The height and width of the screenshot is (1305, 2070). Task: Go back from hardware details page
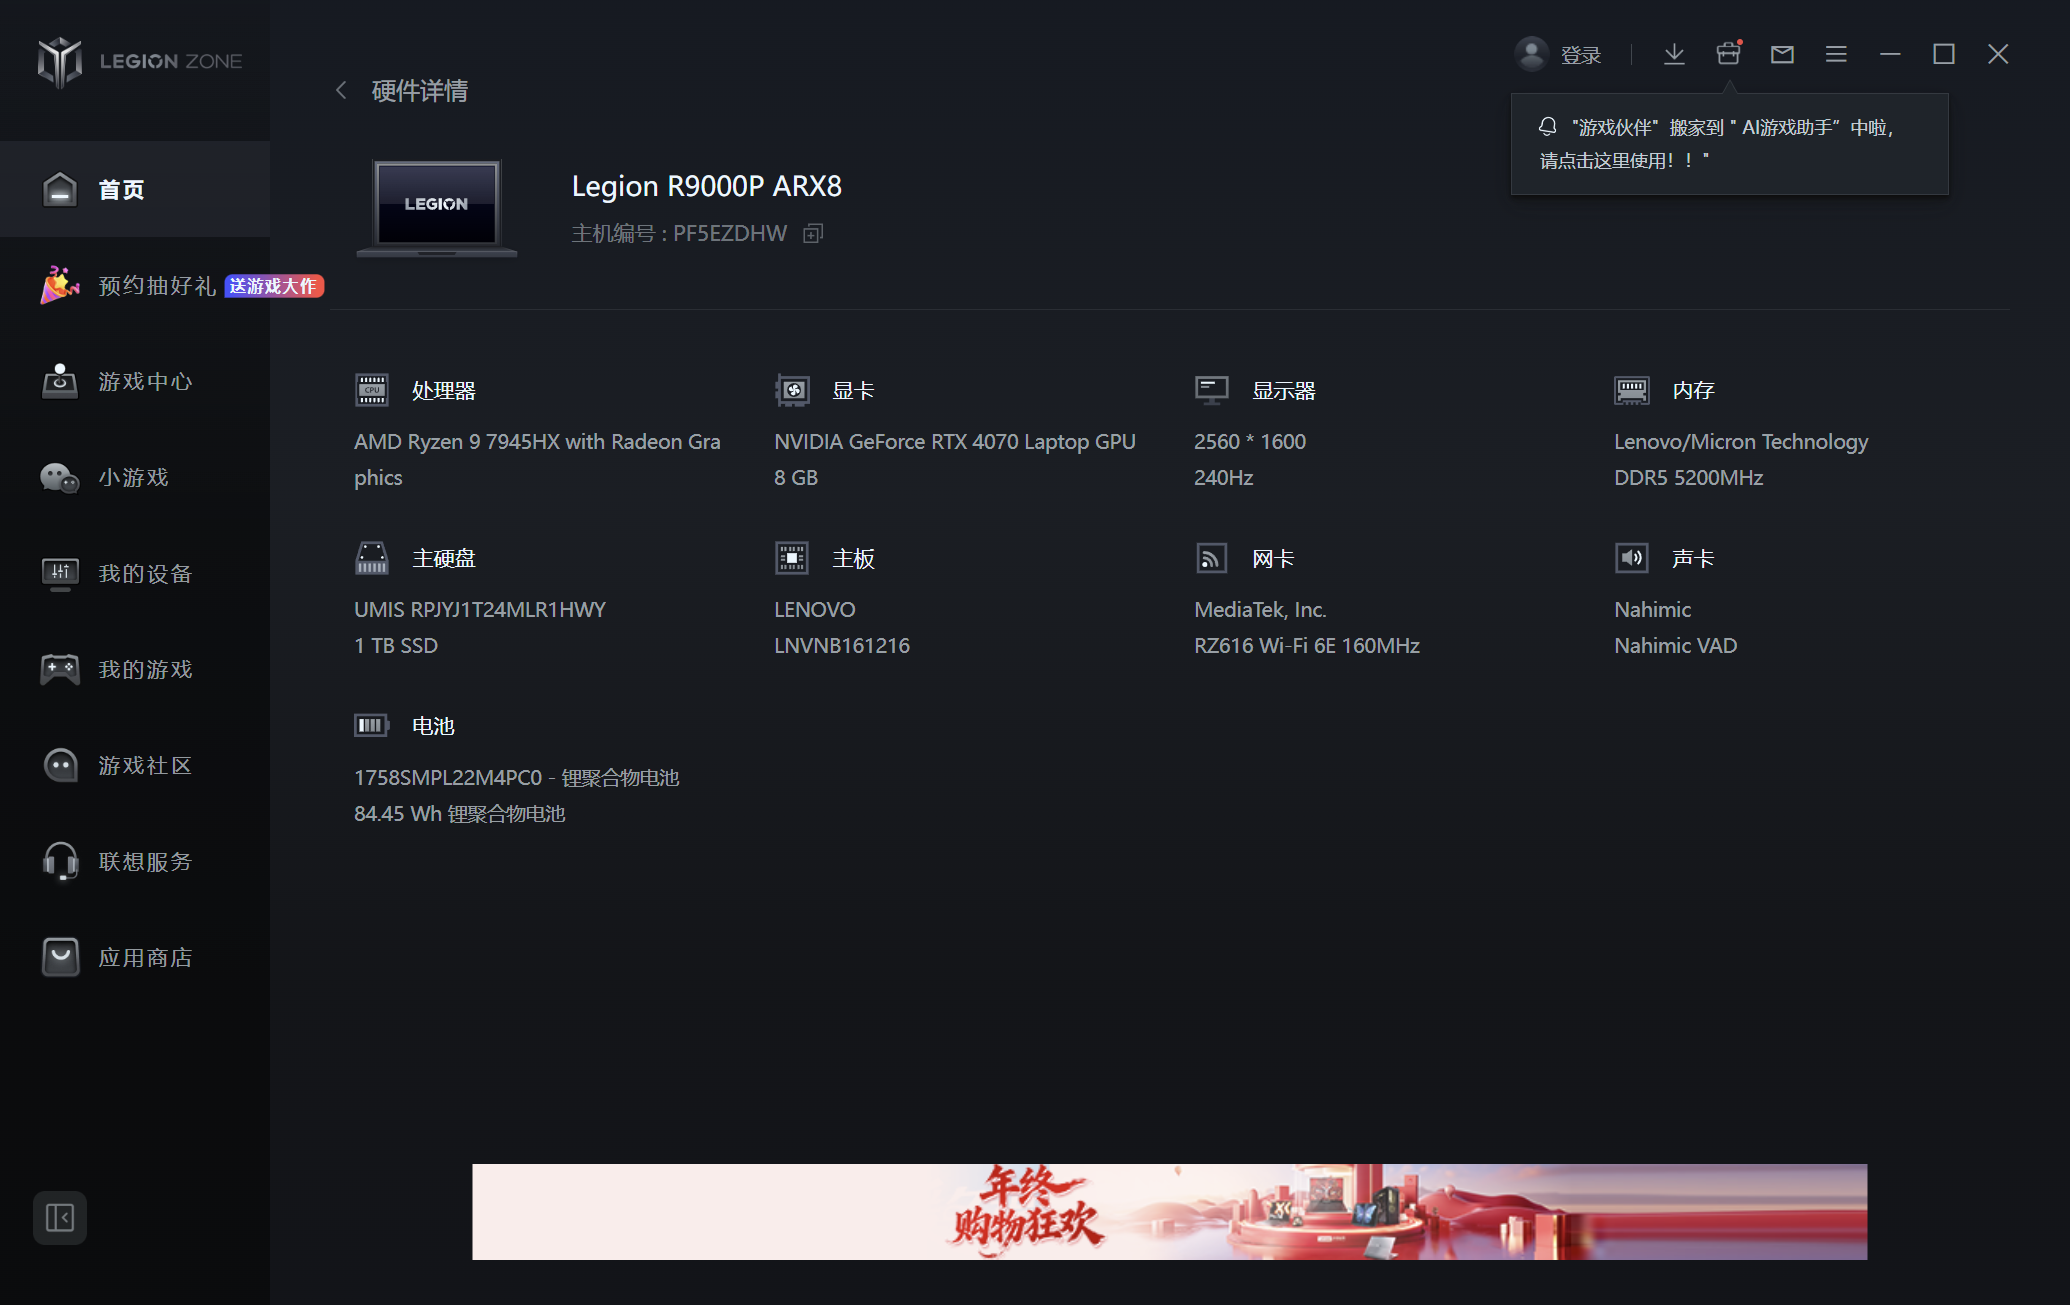tap(342, 91)
